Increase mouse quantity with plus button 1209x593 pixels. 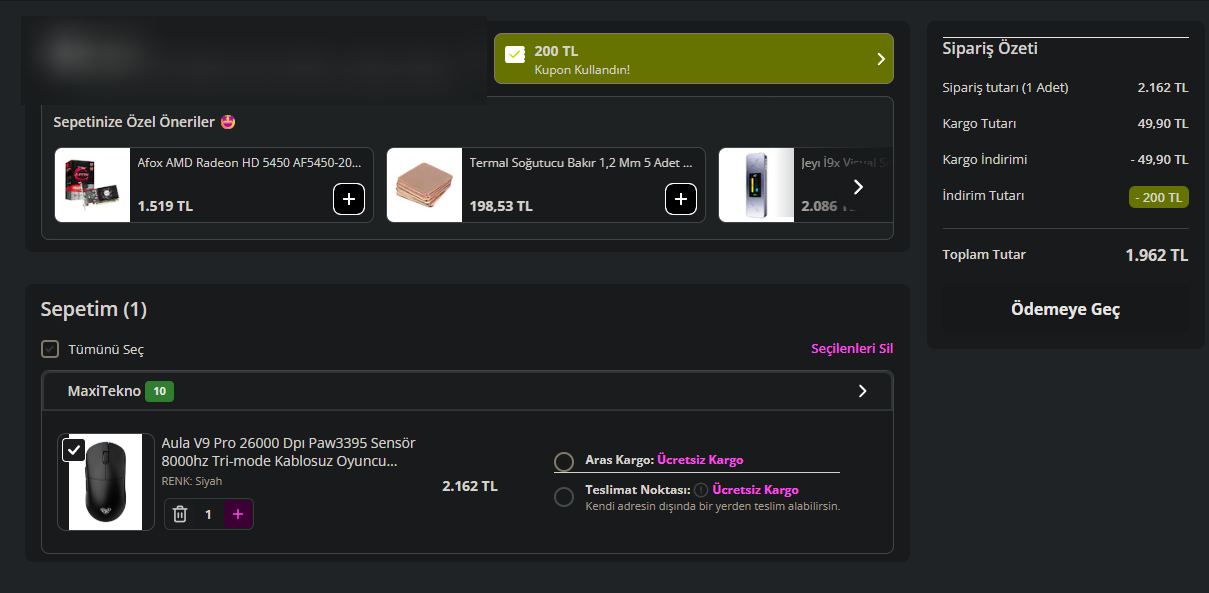click(x=237, y=514)
